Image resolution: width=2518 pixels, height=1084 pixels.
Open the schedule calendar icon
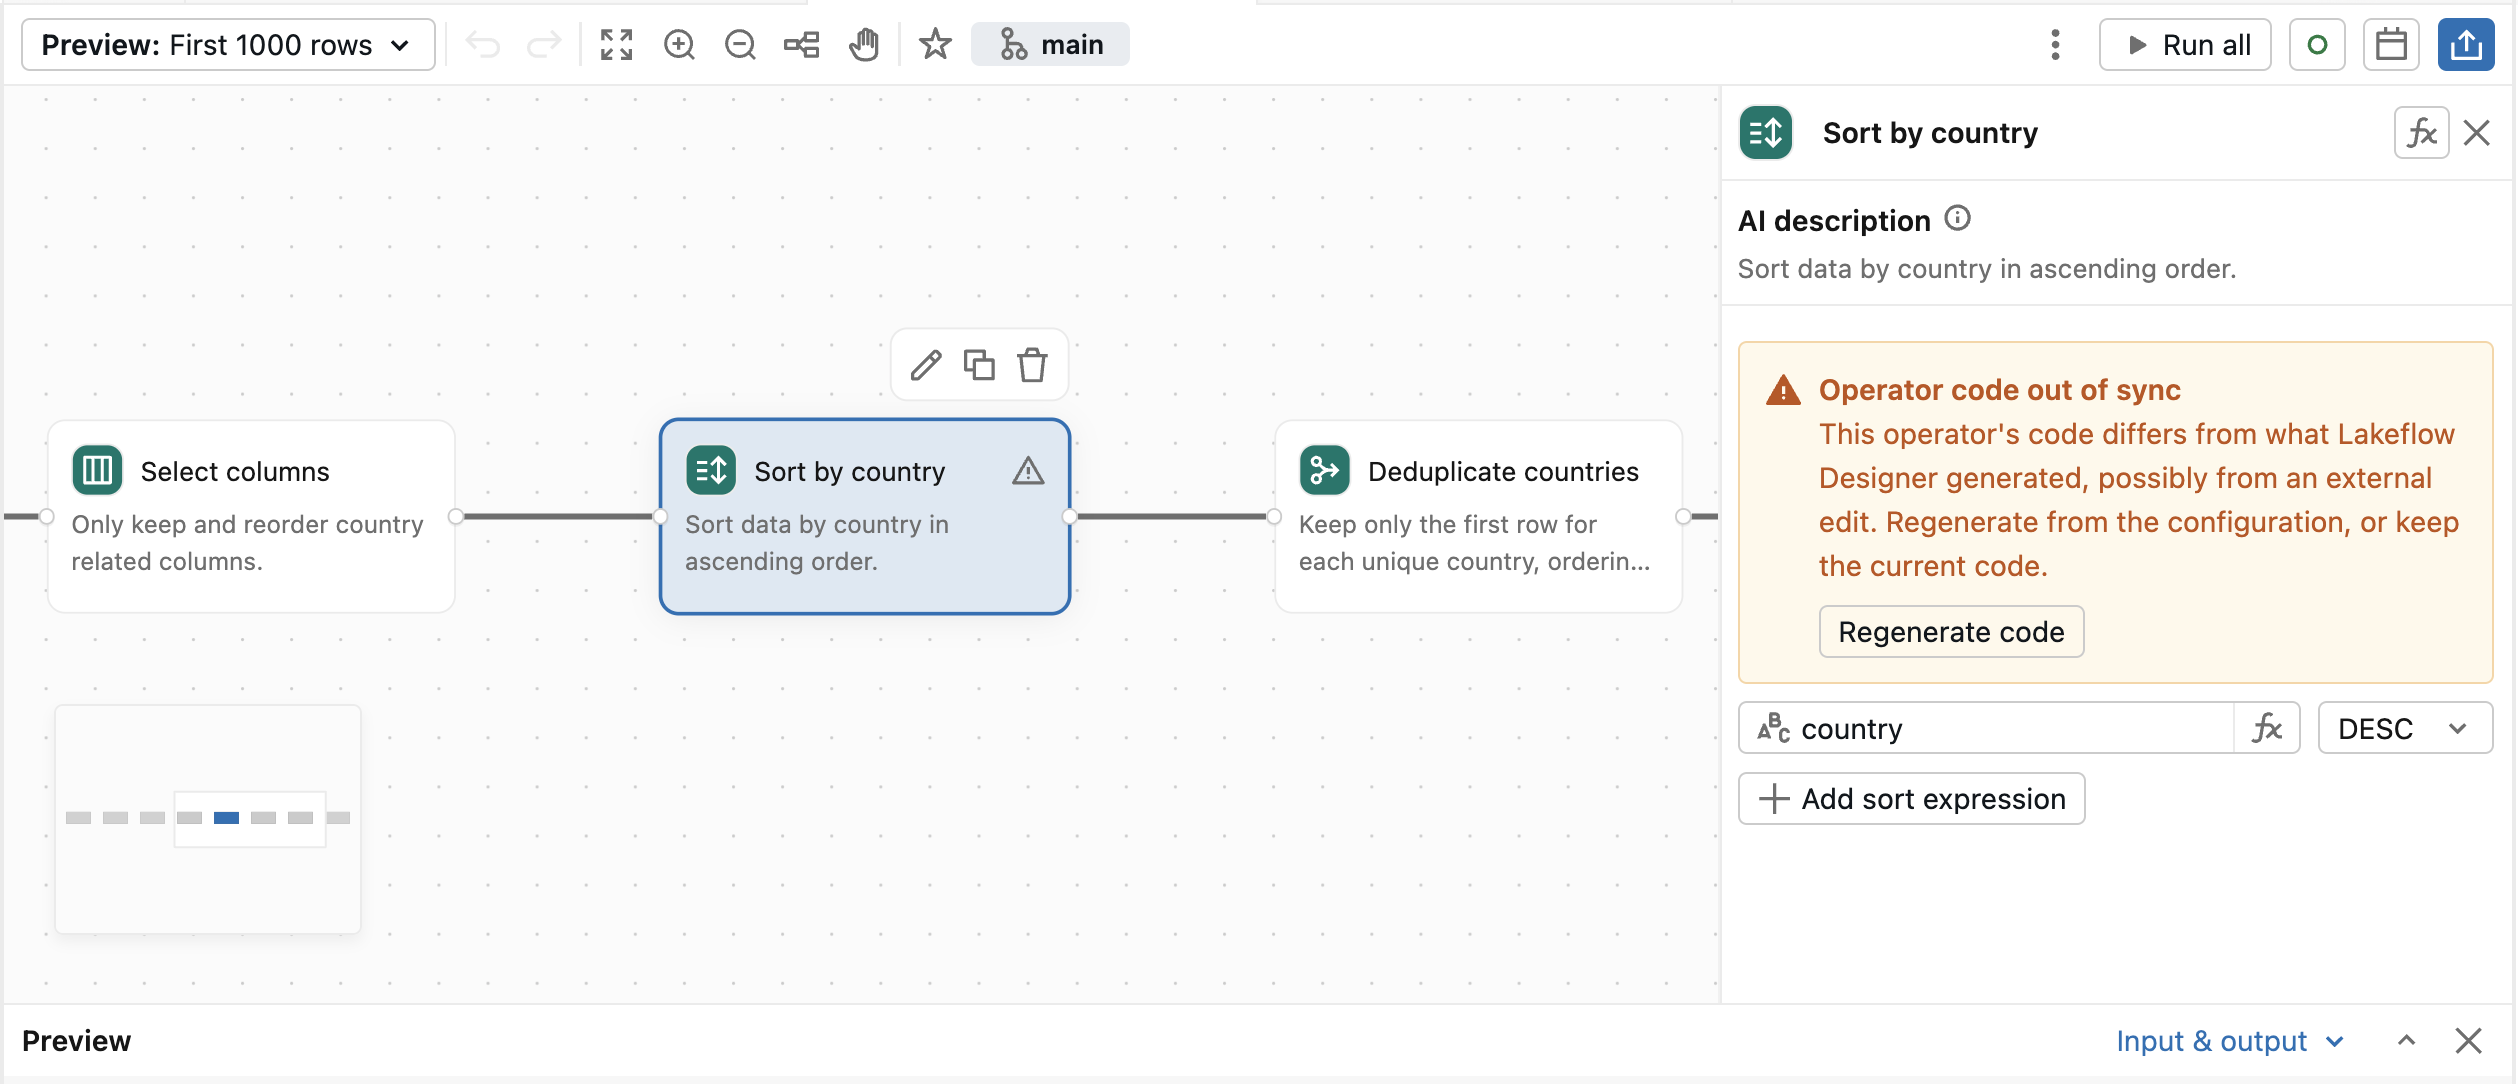[2391, 45]
